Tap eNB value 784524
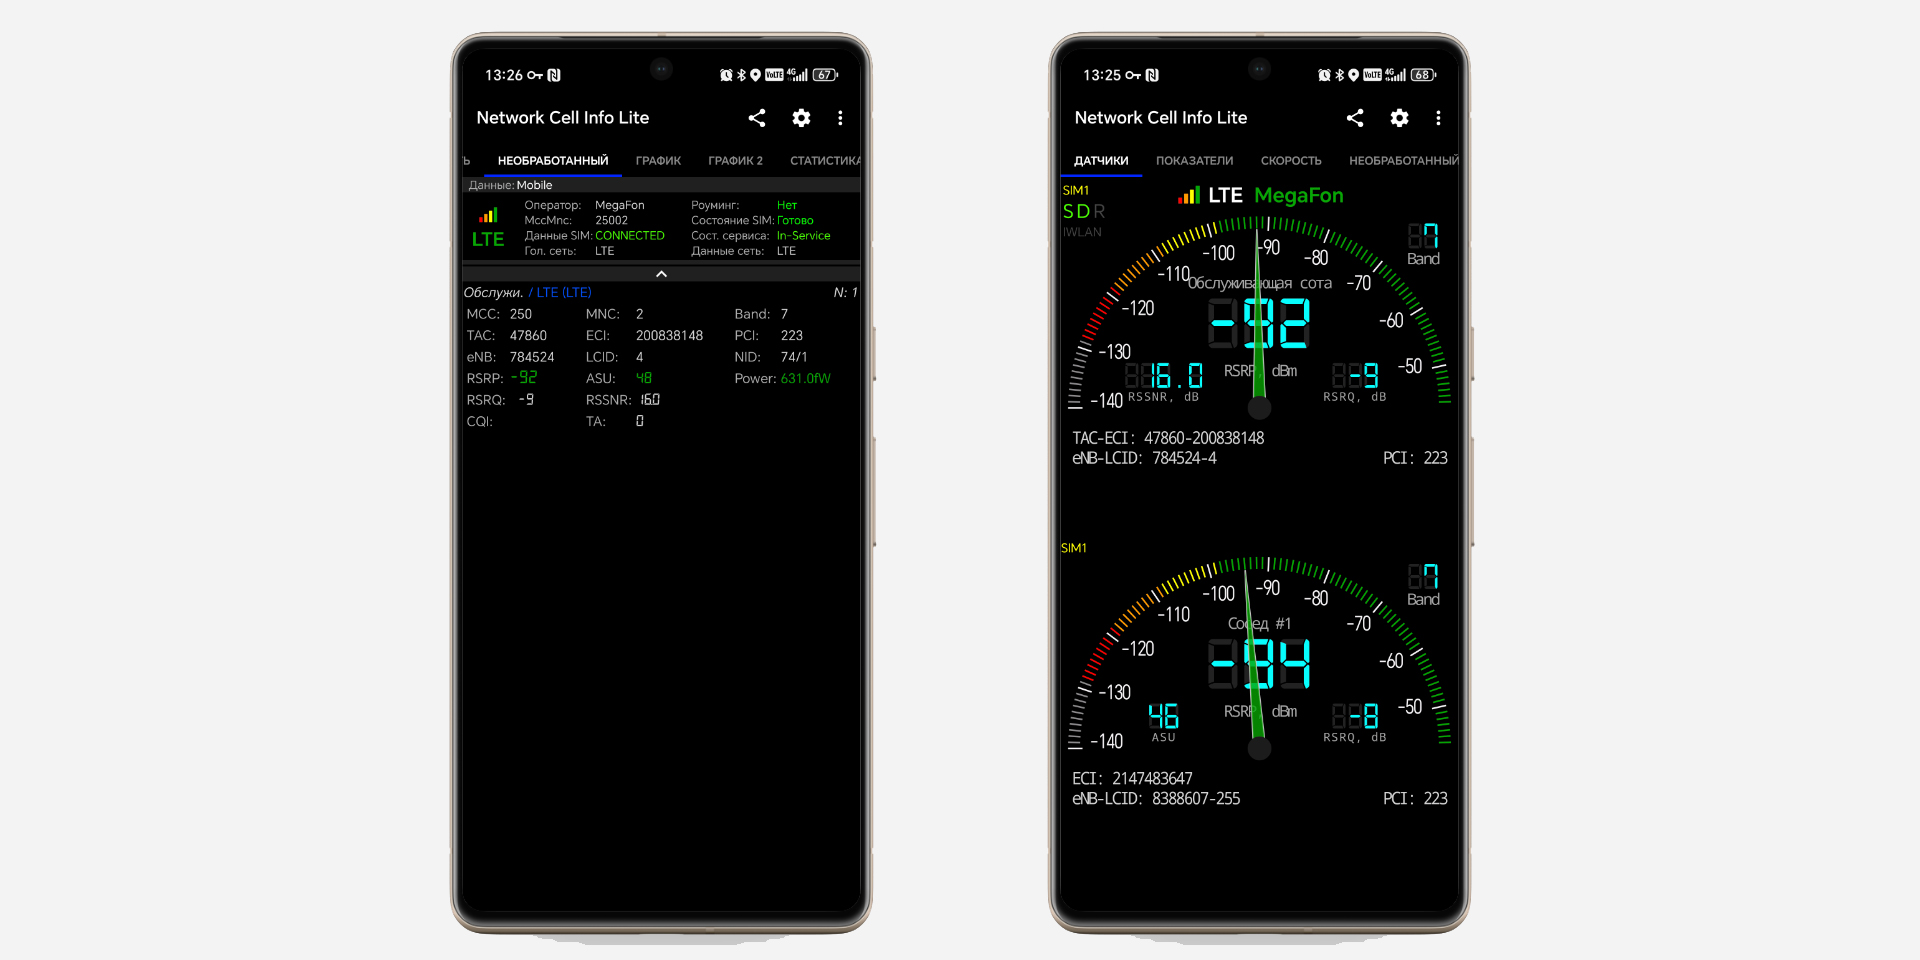The width and height of the screenshot is (1920, 960). 532,357
